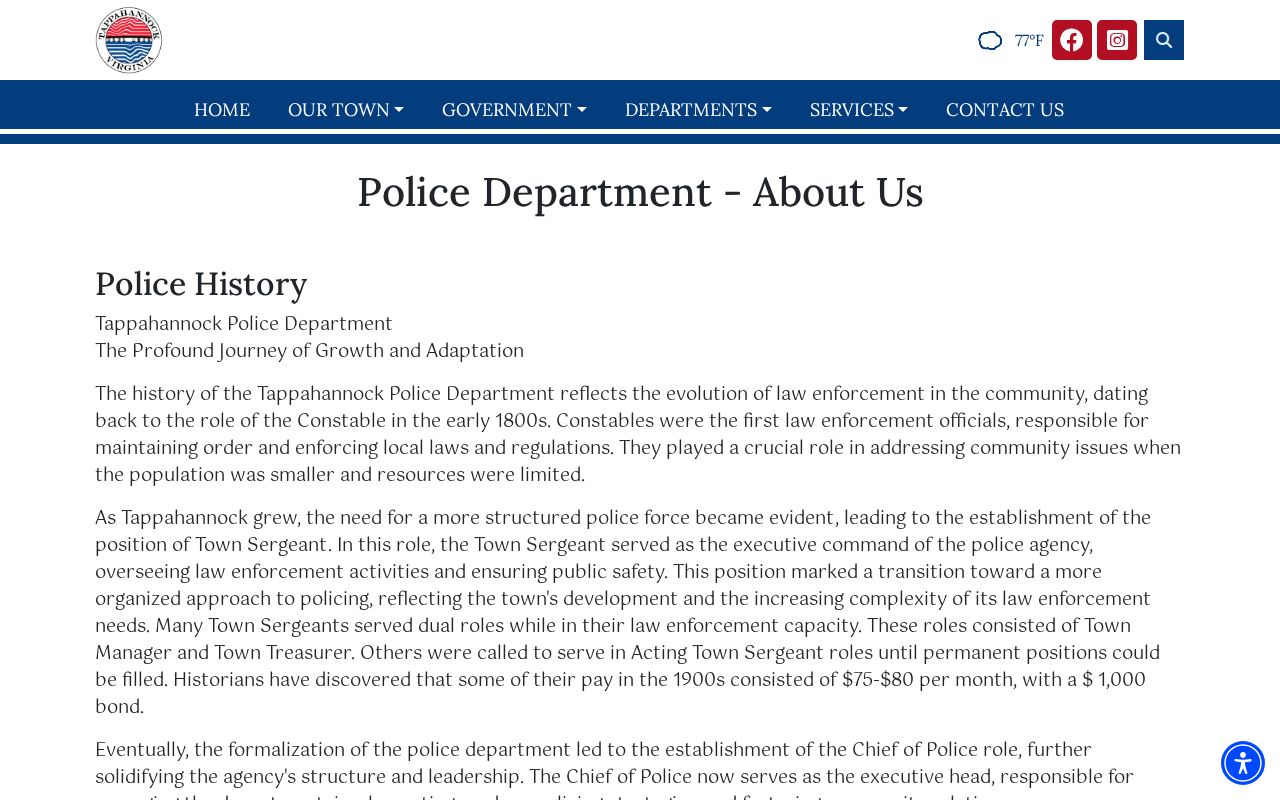Click the 'Police Department - About Us' title
The width and height of the screenshot is (1280, 800).
click(x=640, y=192)
